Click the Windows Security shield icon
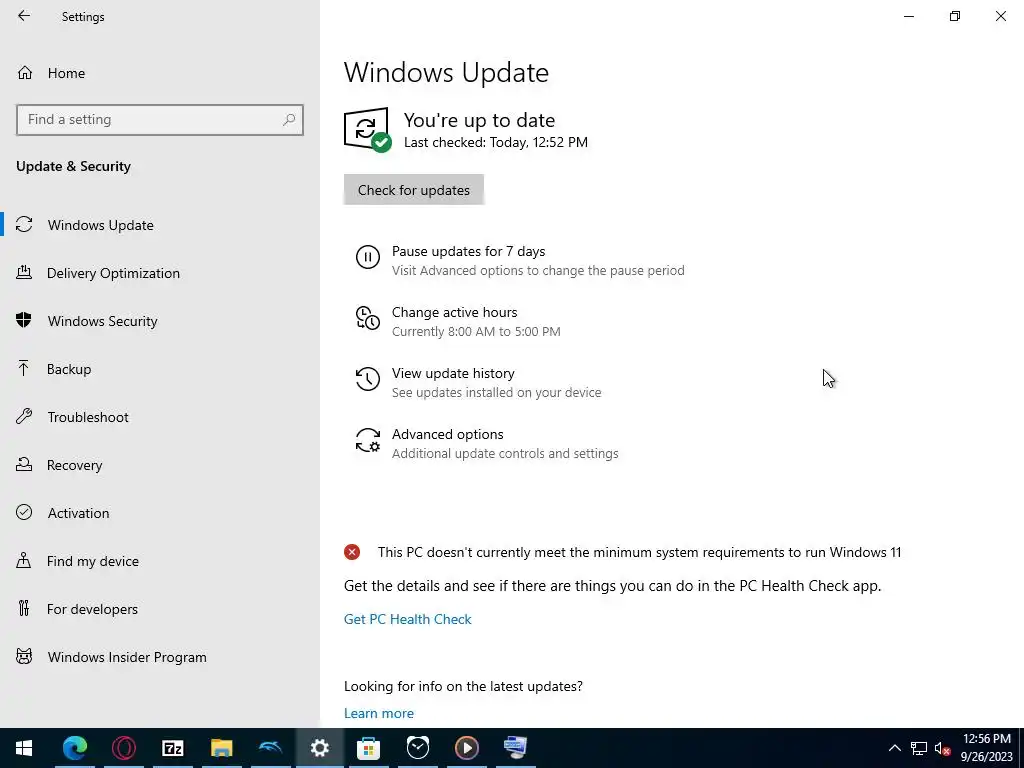Viewport: 1024px width, 768px height. coord(24,320)
